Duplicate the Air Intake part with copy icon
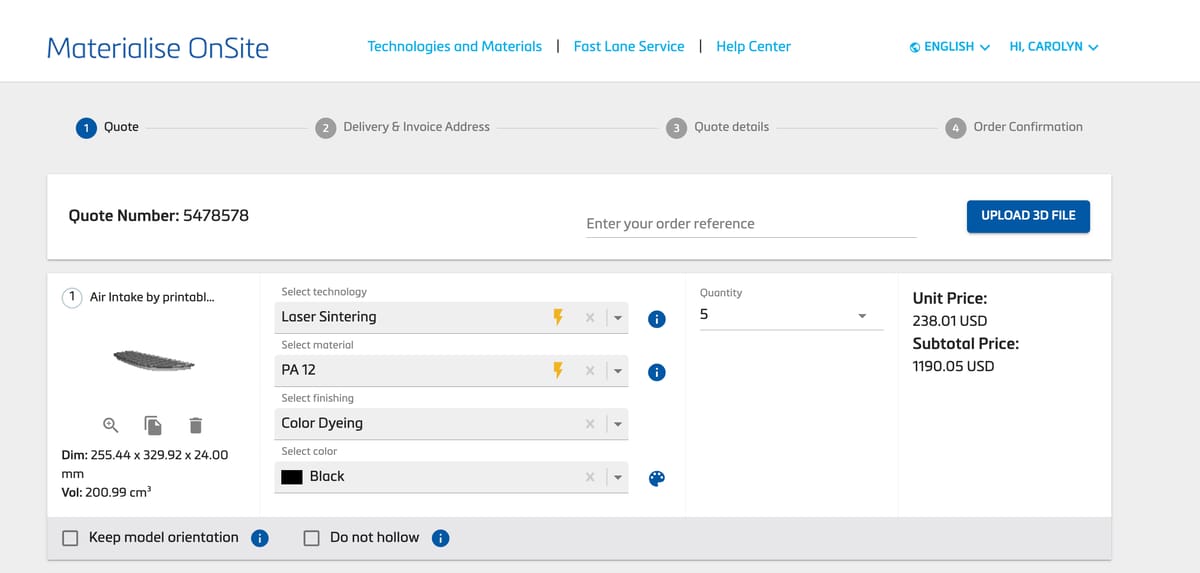Screen dimensions: 1200x573 (x=153, y=425)
